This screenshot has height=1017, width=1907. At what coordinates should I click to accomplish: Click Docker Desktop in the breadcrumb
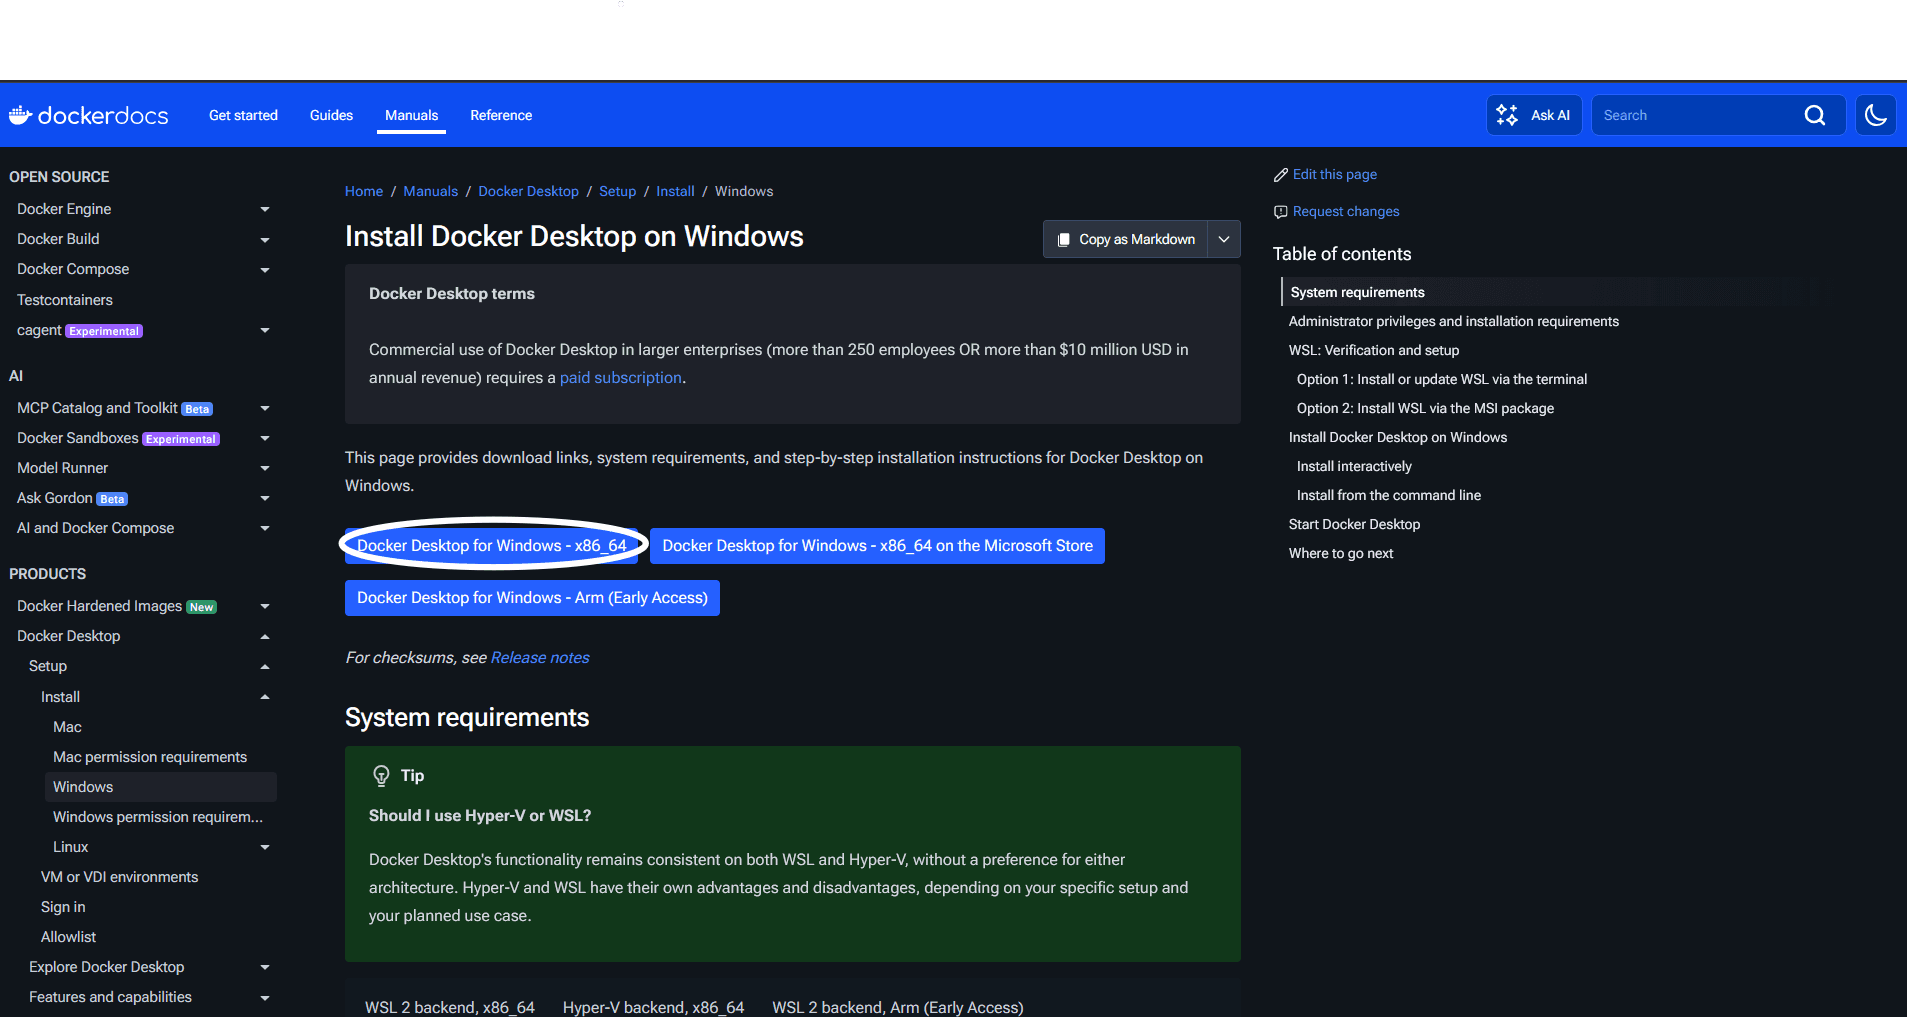coord(528,191)
